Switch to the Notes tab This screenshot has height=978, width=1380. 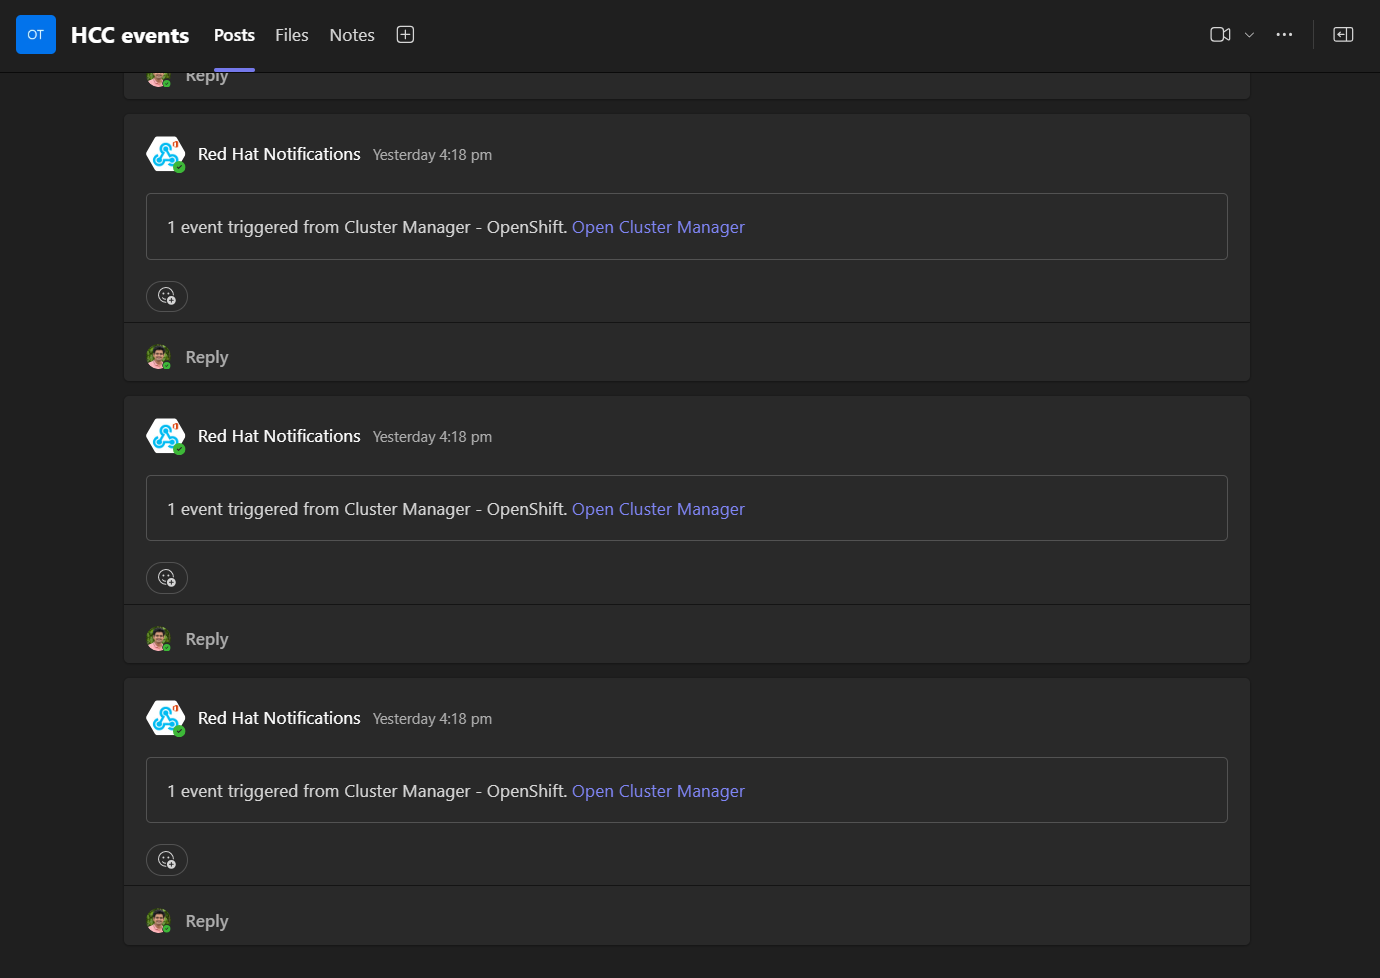point(352,35)
